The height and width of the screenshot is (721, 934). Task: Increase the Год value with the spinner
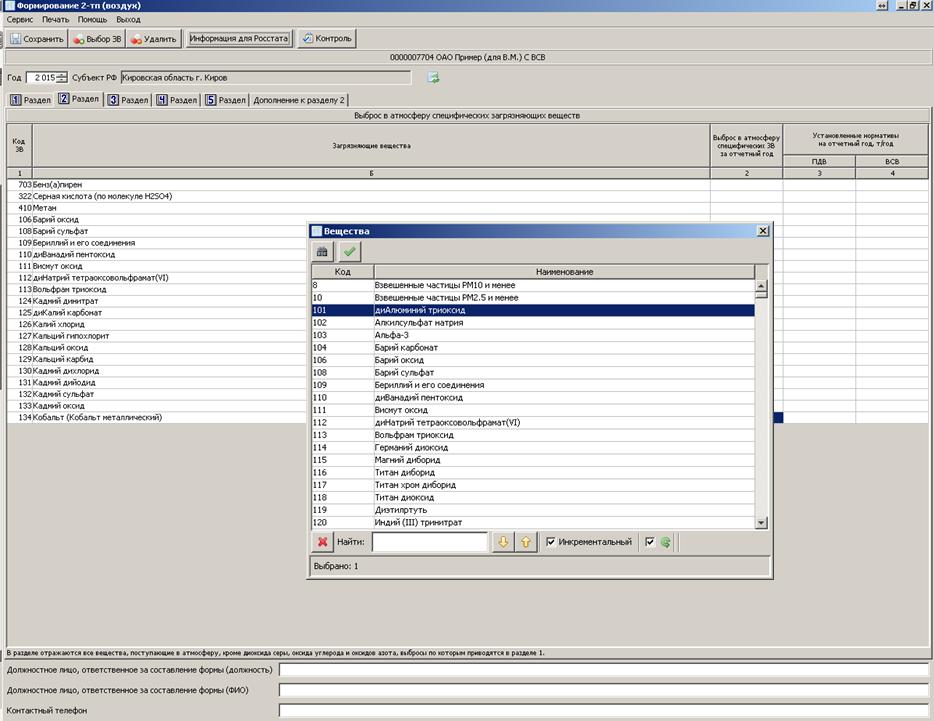click(x=63, y=74)
